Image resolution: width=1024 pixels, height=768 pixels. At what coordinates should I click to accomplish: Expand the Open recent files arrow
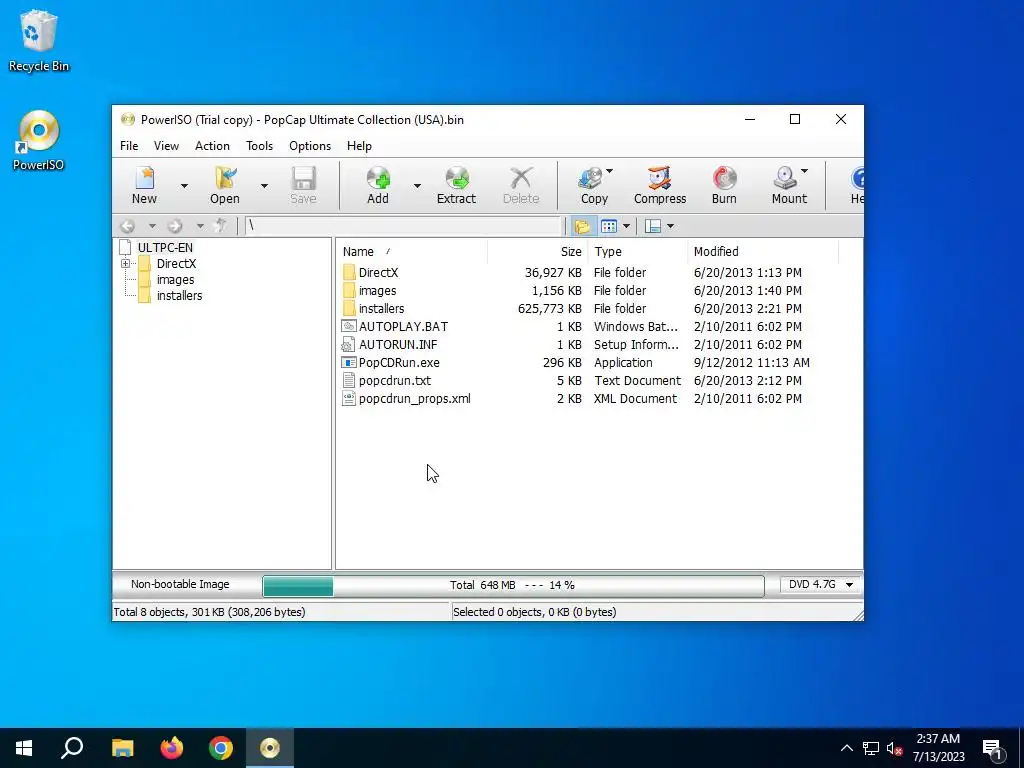coord(264,186)
